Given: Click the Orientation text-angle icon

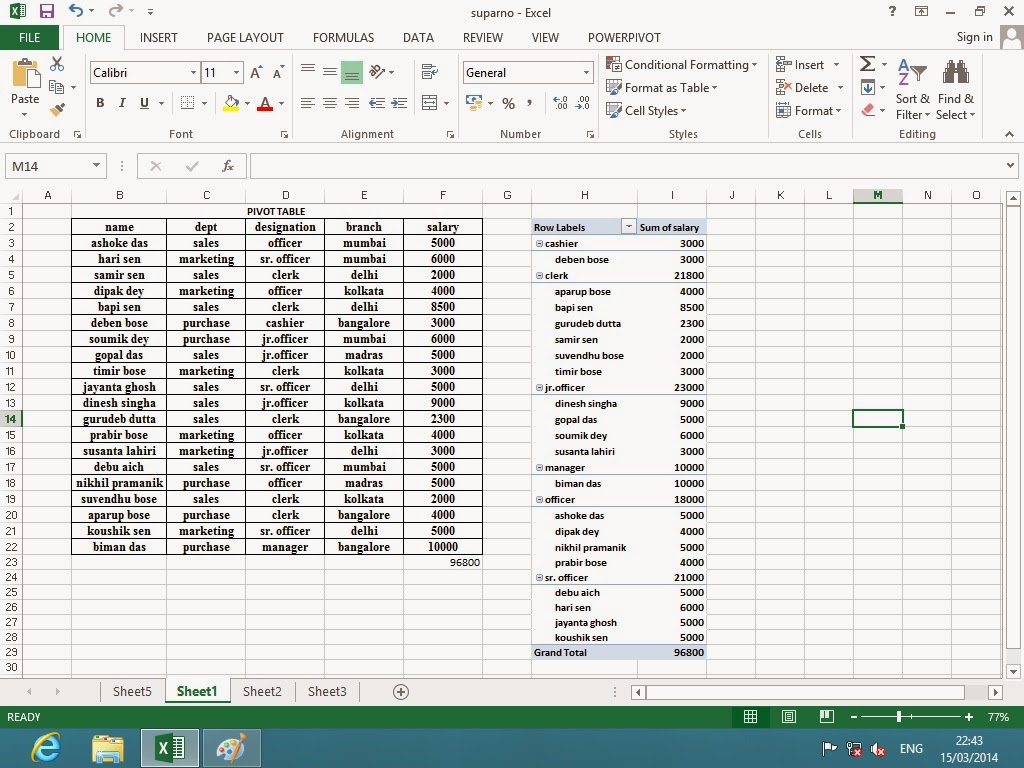Looking at the screenshot, I should (377, 71).
